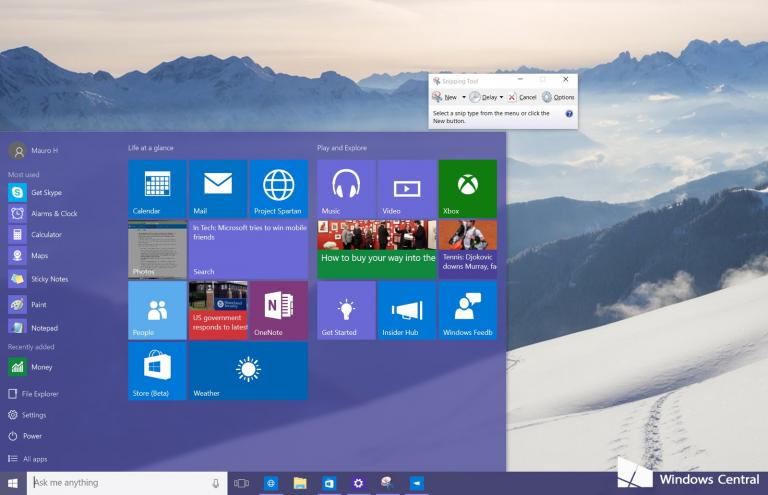This screenshot has height=495, width=768.
Task: Click the microphone icon in search box
Action: [215, 484]
